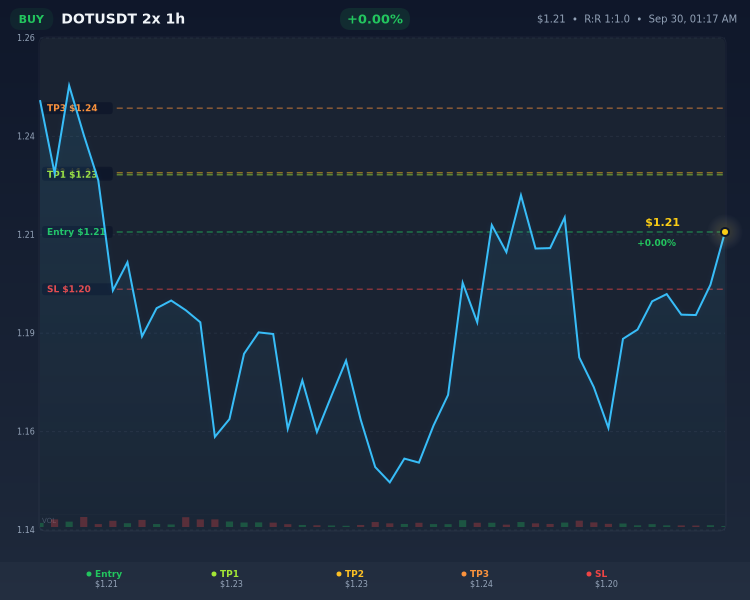Click the green BUY badge

click(x=32, y=19)
